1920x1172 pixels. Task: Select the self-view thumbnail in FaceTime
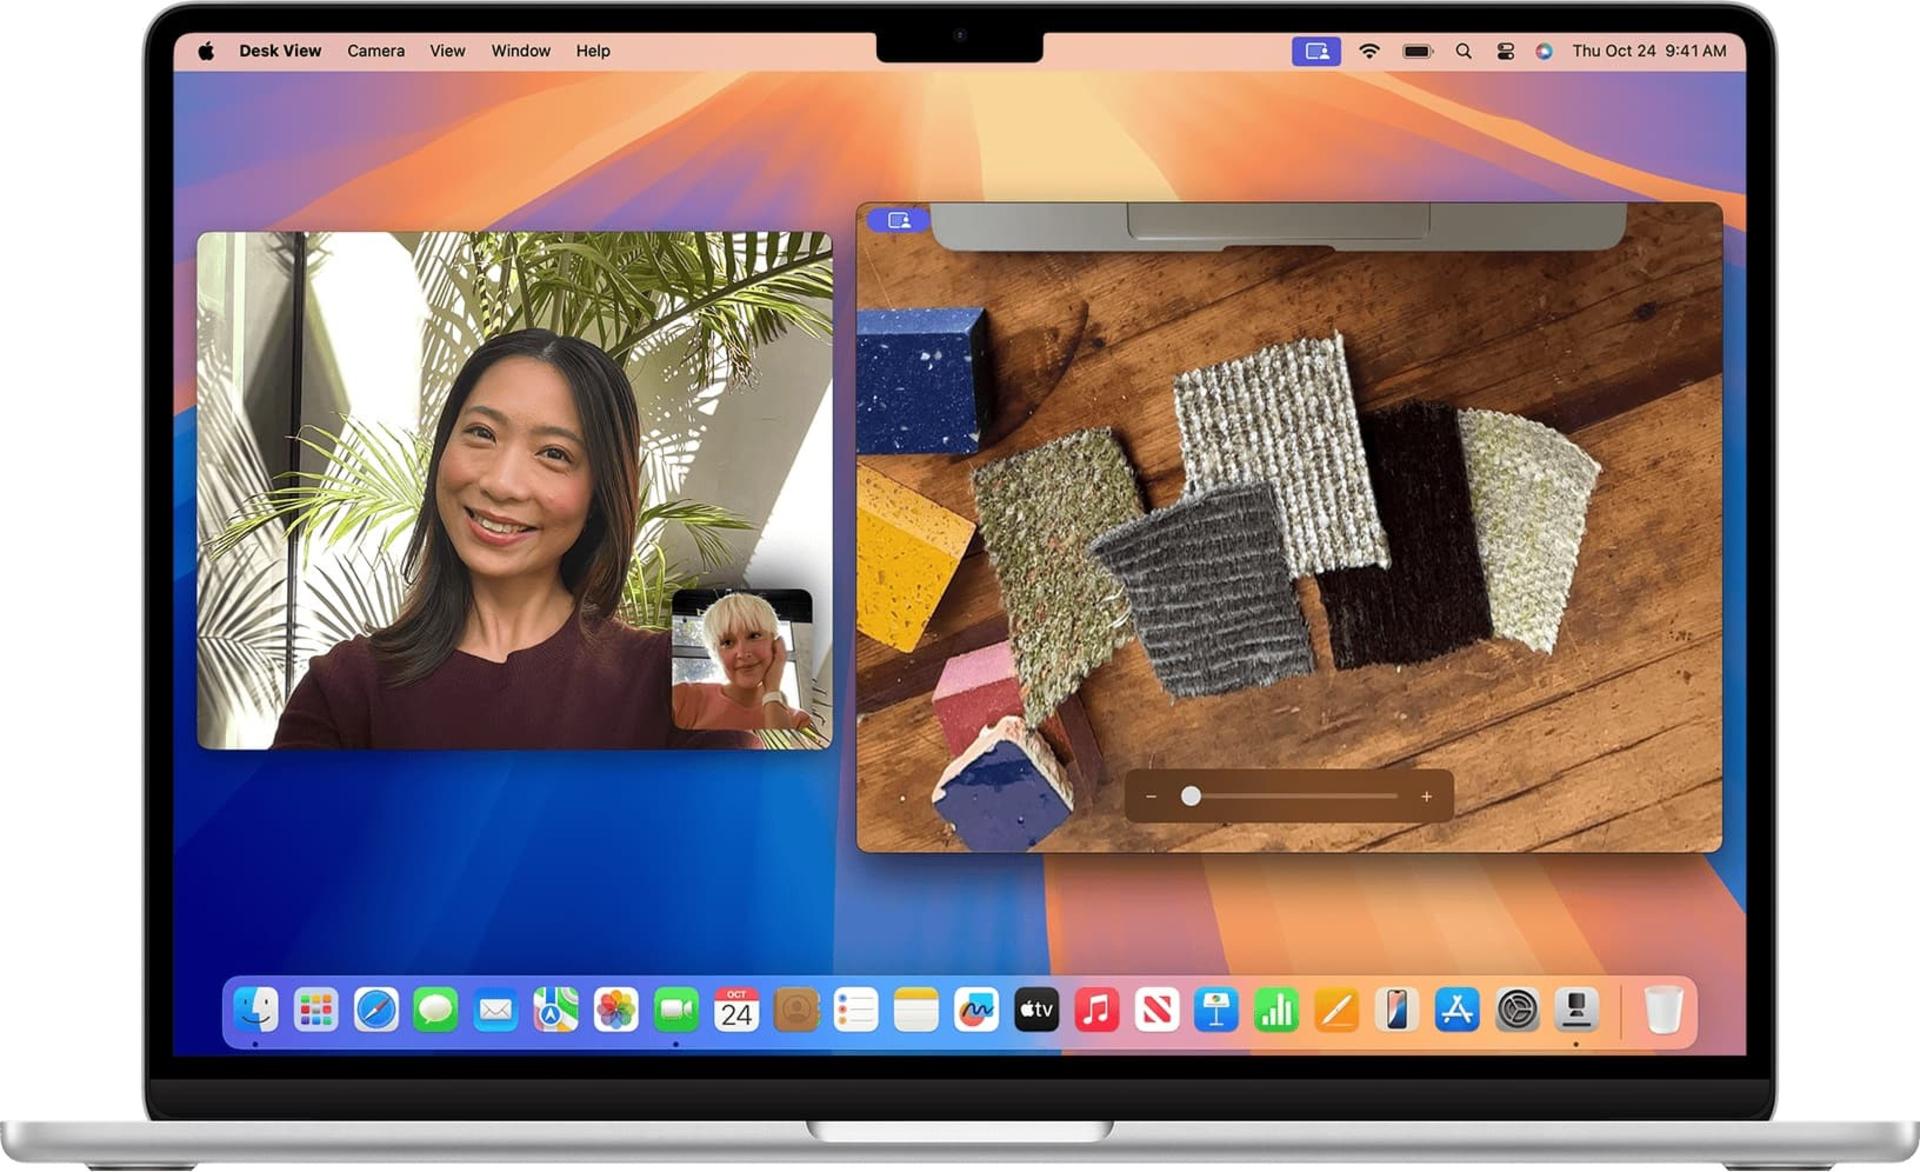tap(742, 660)
